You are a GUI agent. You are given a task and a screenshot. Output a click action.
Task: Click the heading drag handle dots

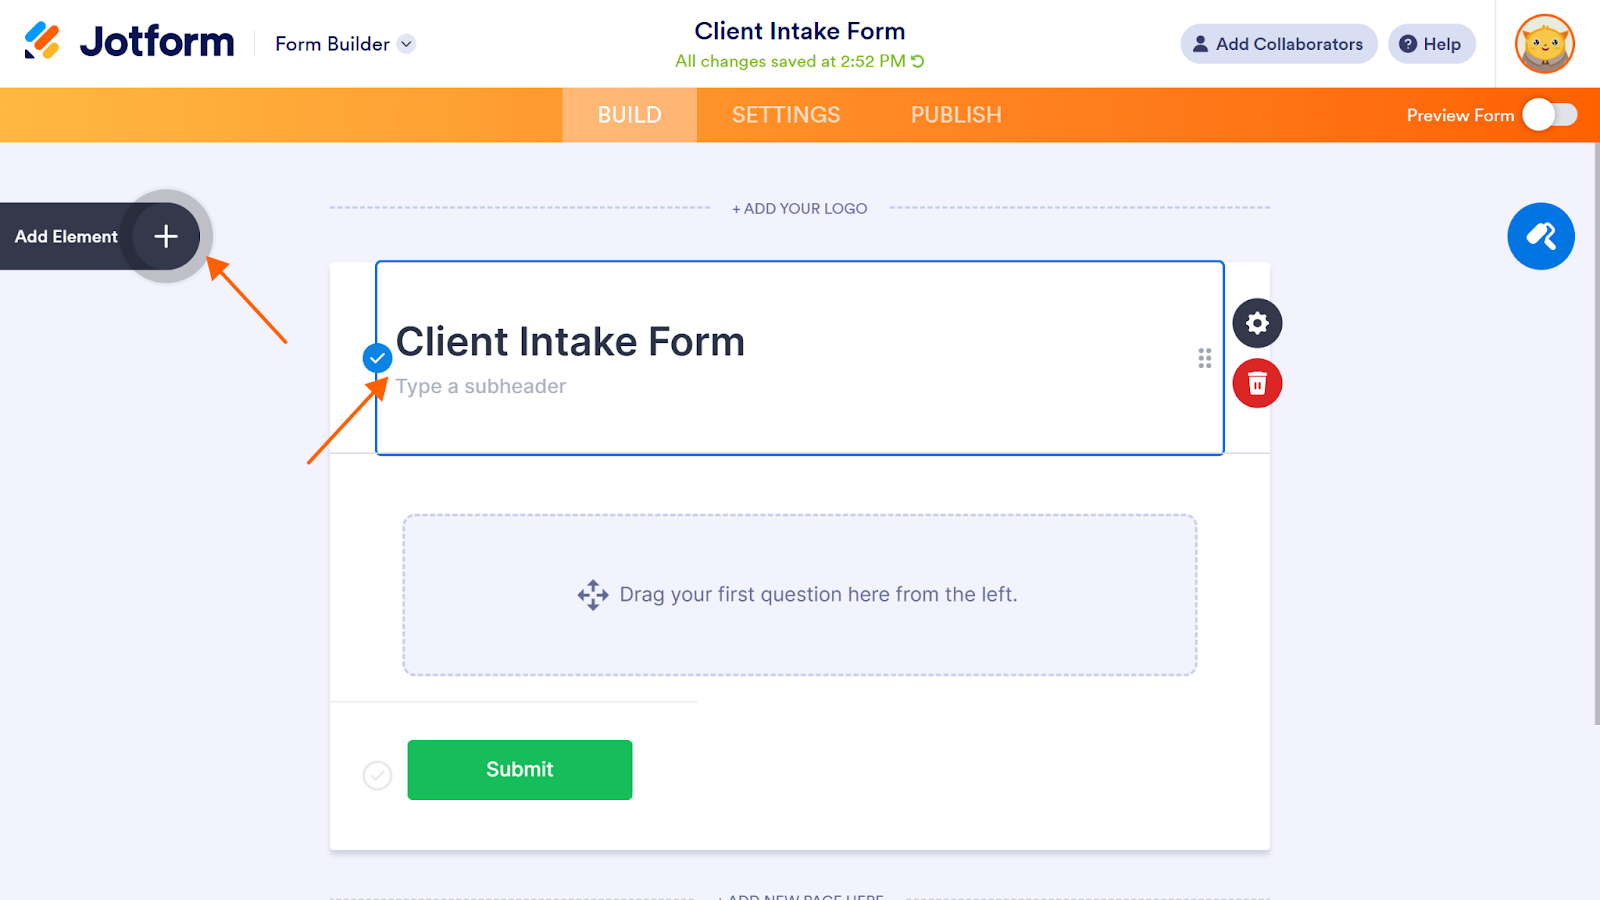(x=1204, y=358)
